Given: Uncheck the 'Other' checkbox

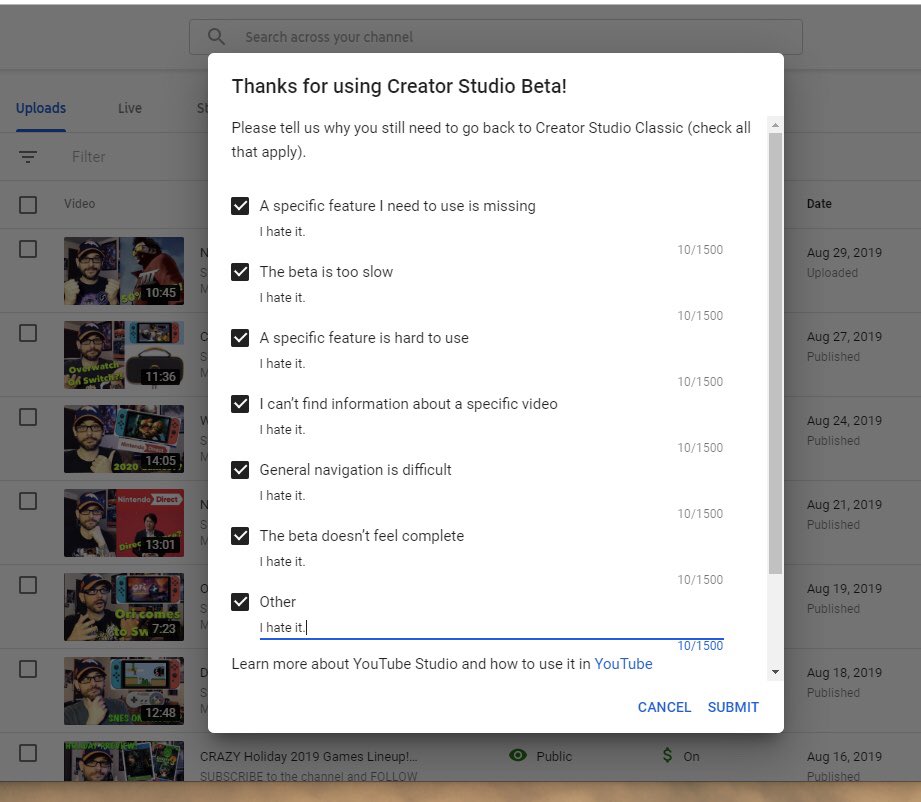Looking at the screenshot, I should [x=240, y=602].
